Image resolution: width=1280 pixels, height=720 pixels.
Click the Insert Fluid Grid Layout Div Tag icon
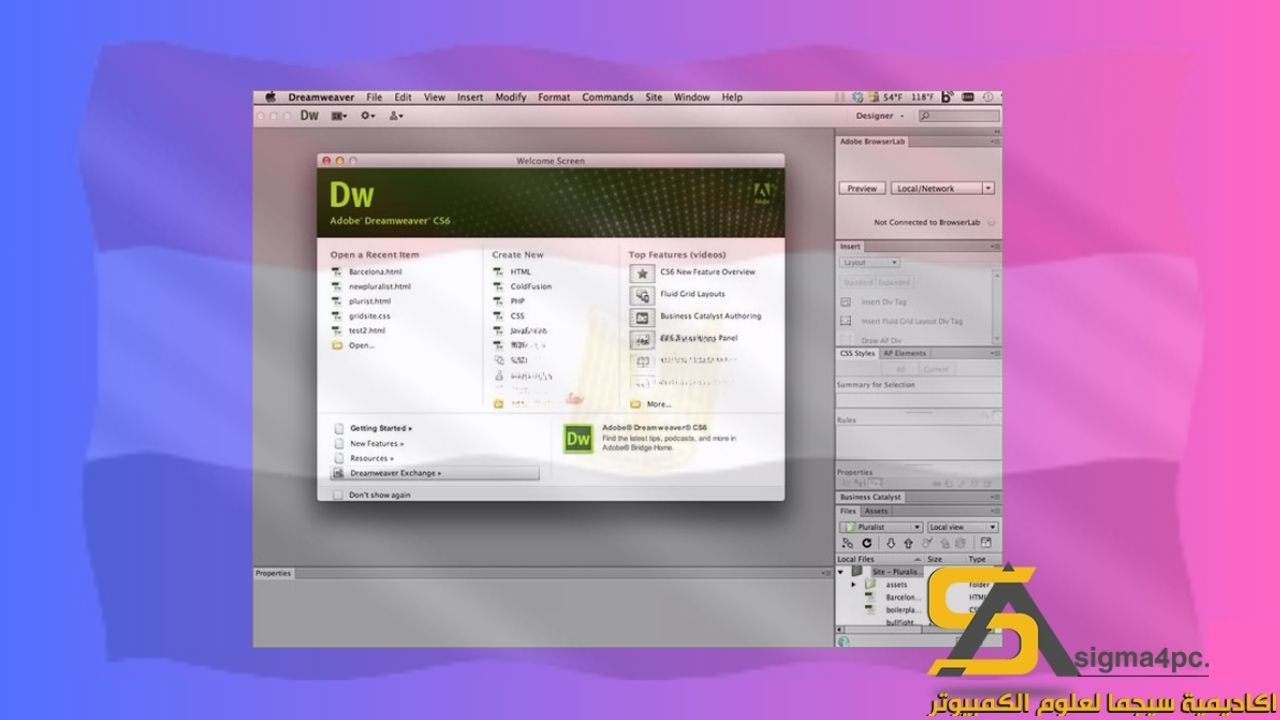tap(846, 321)
